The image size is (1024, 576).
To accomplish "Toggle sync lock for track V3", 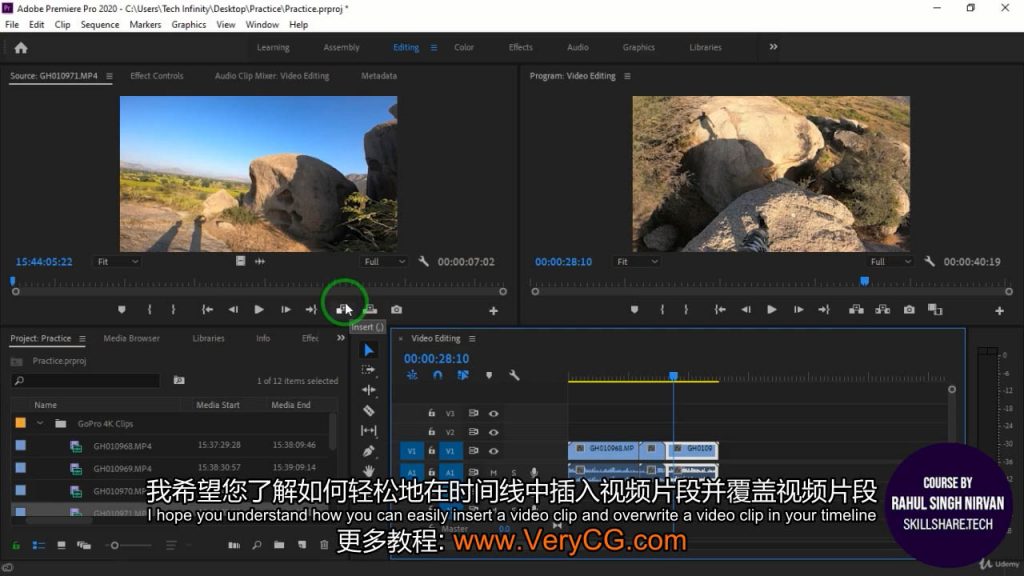I will coord(473,413).
